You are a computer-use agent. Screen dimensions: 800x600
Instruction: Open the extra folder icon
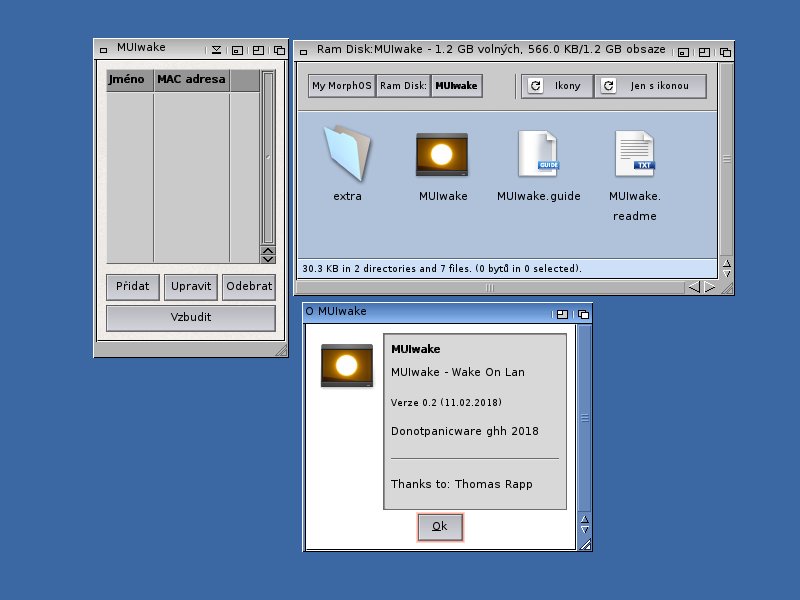tap(347, 155)
